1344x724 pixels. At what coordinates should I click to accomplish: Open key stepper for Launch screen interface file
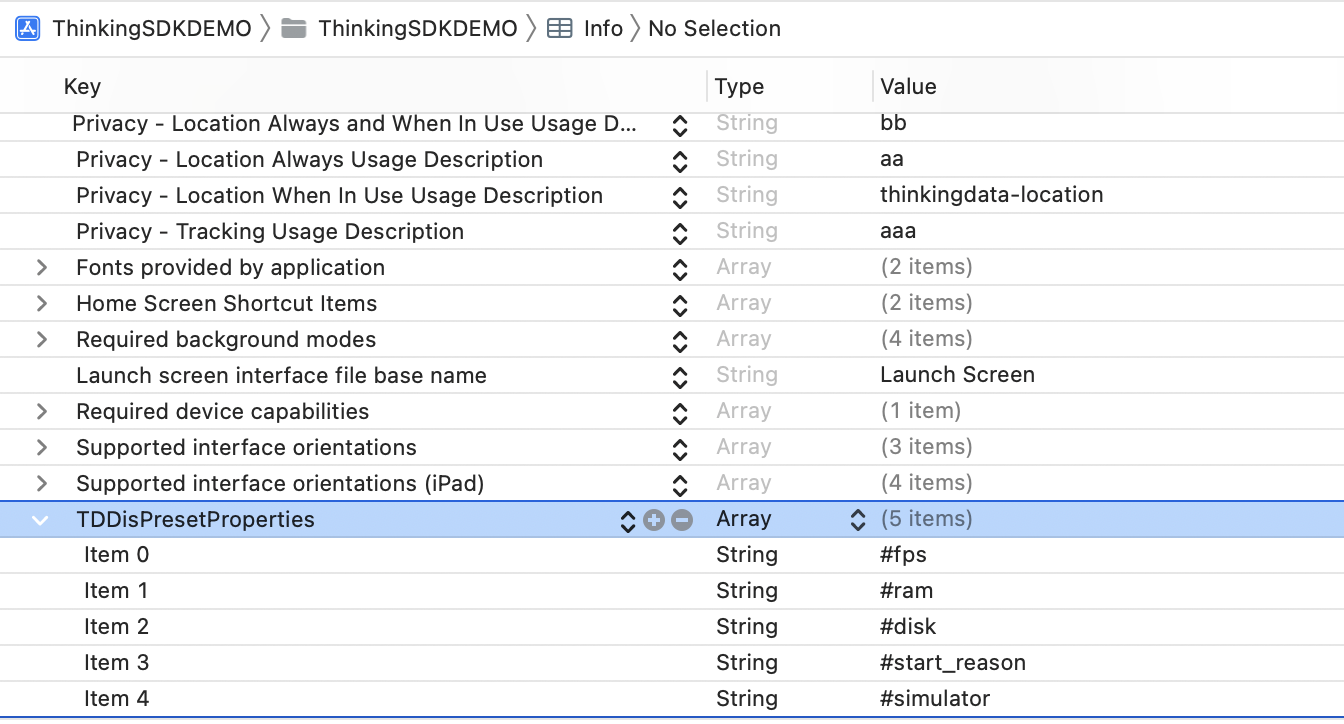(x=680, y=377)
